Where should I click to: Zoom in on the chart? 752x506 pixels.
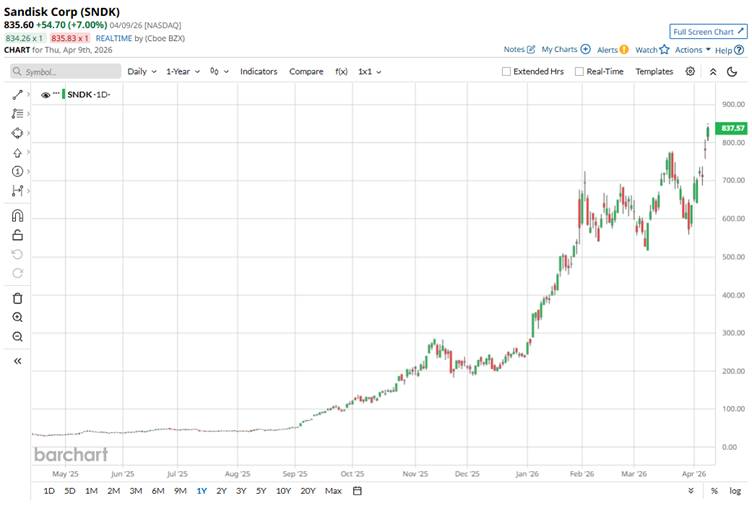tap(17, 317)
